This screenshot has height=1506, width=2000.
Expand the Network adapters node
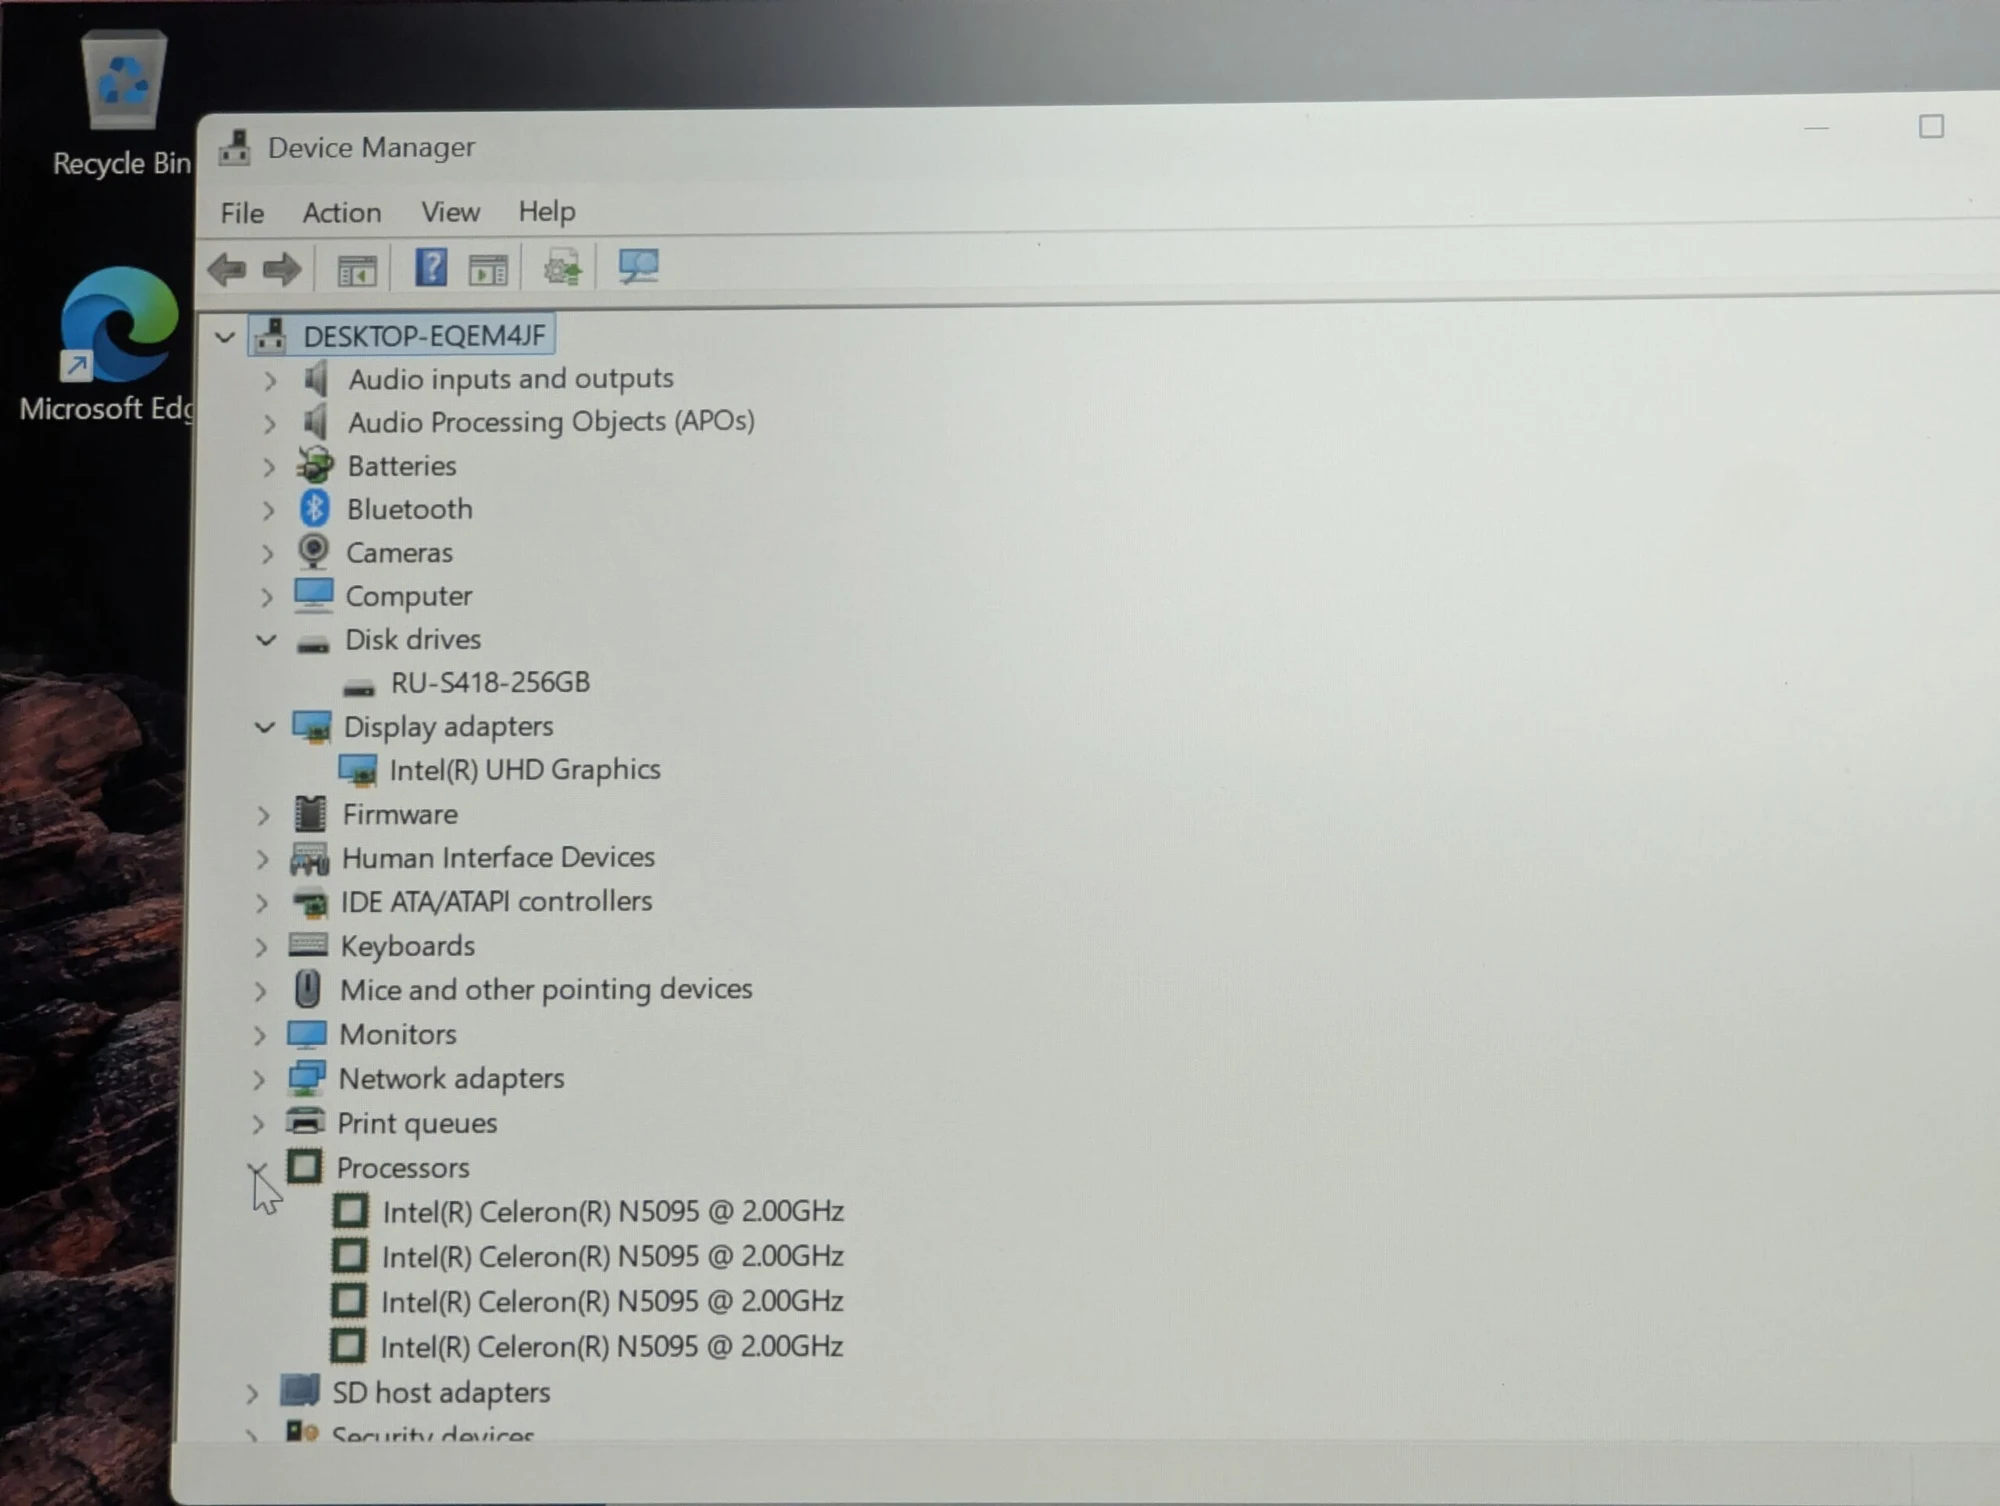tap(259, 1080)
